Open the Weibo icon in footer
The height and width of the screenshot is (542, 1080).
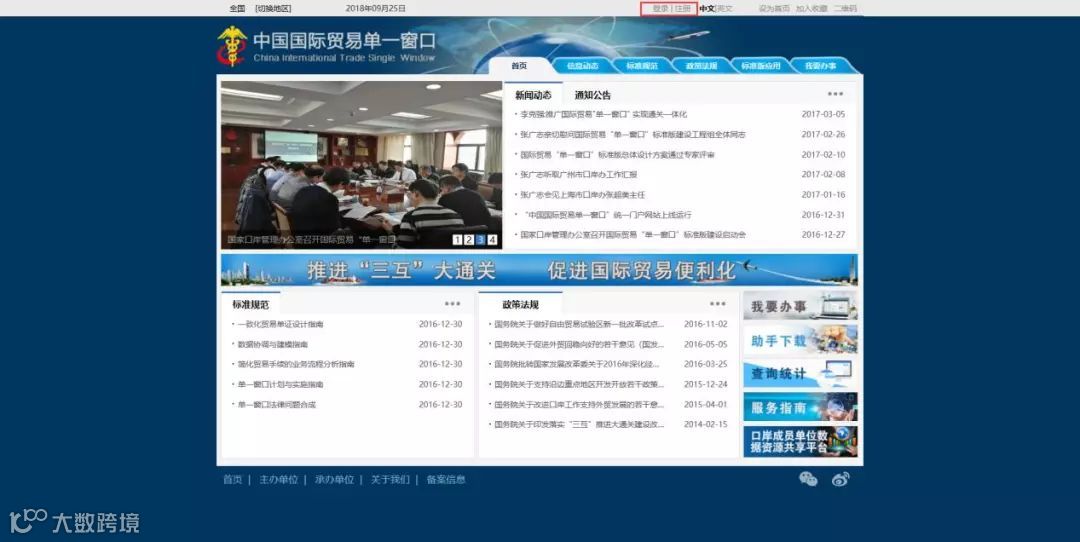[x=840, y=479]
